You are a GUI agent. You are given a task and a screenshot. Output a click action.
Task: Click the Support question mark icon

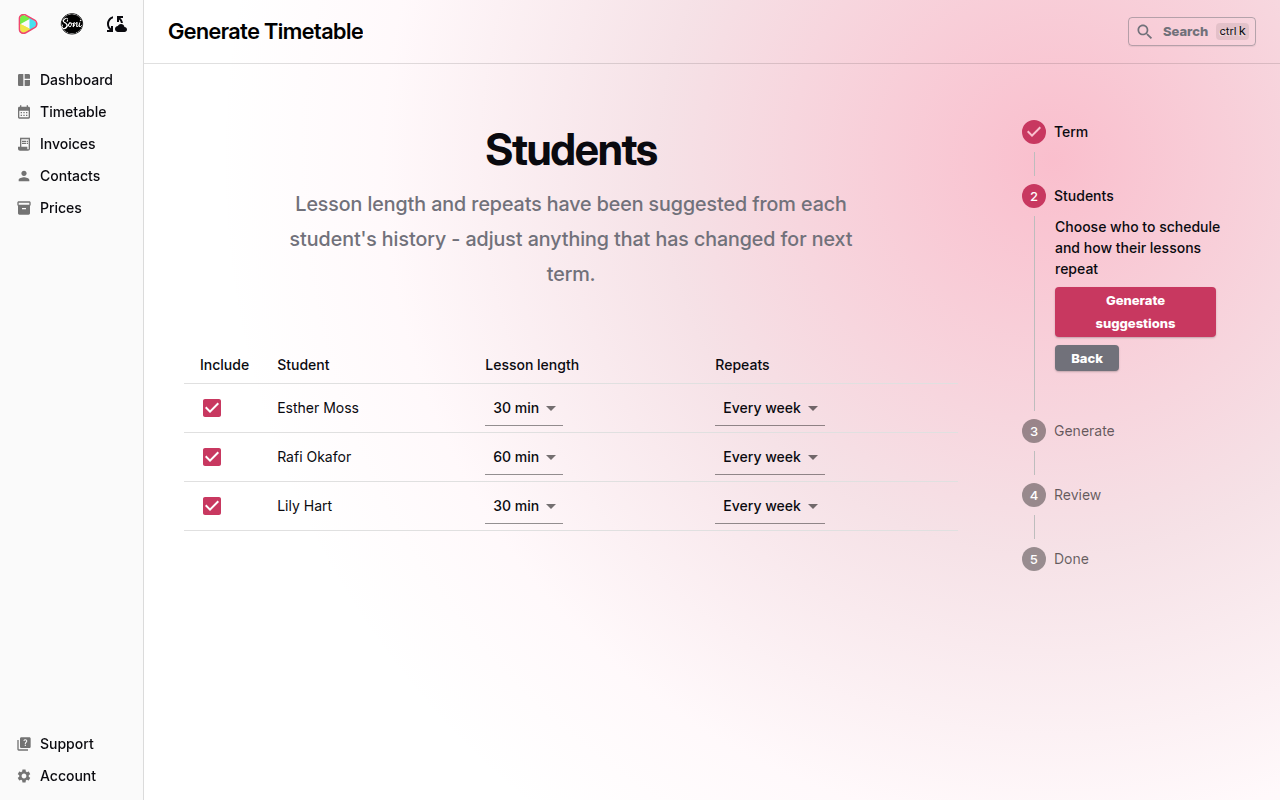(x=24, y=744)
